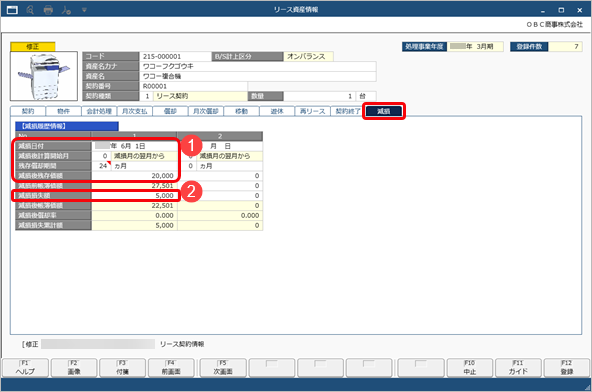Click the F2 画像 button

(74, 367)
